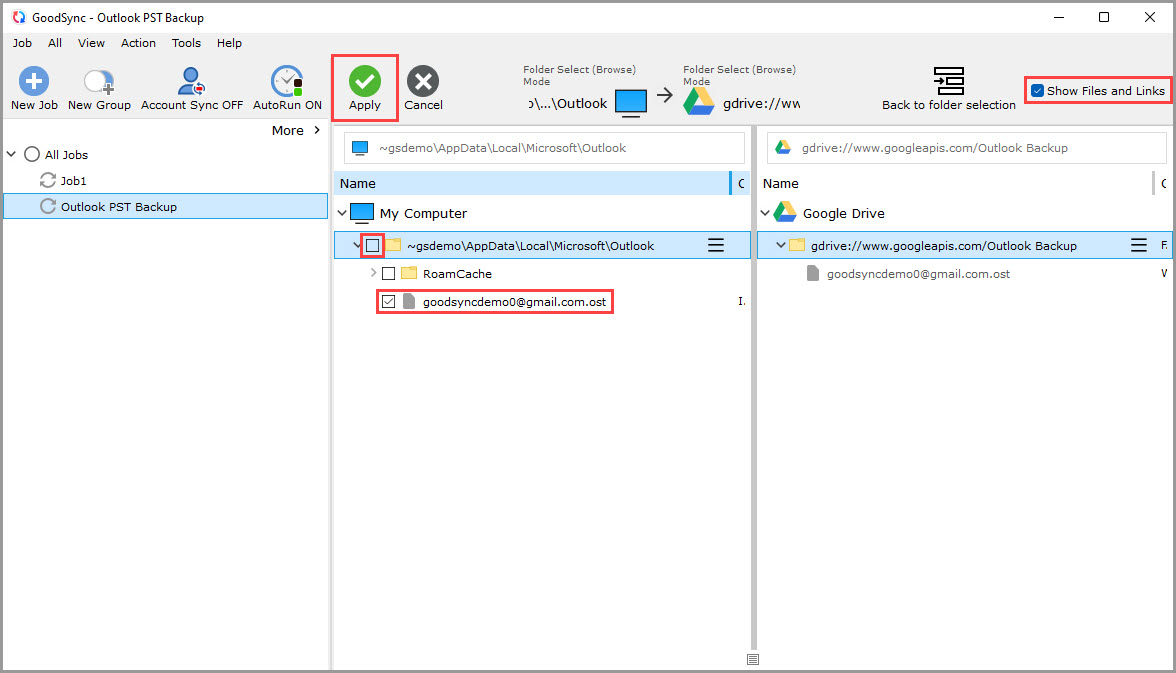1176x673 pixels.
Task: Click the Job1 sync icon
Action: point(48,180)
